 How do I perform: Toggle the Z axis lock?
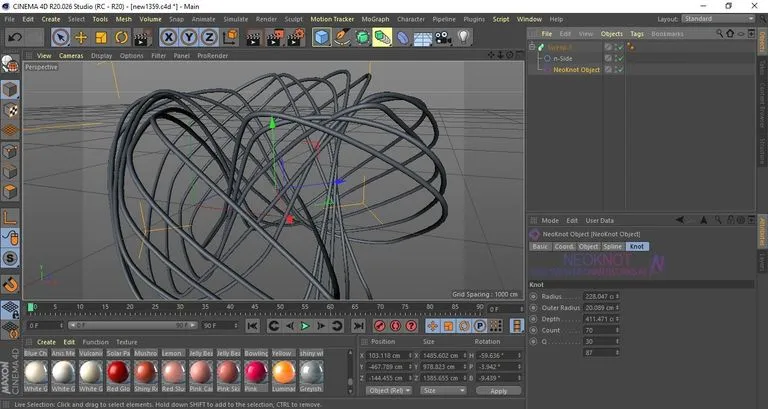click(209, 37)
